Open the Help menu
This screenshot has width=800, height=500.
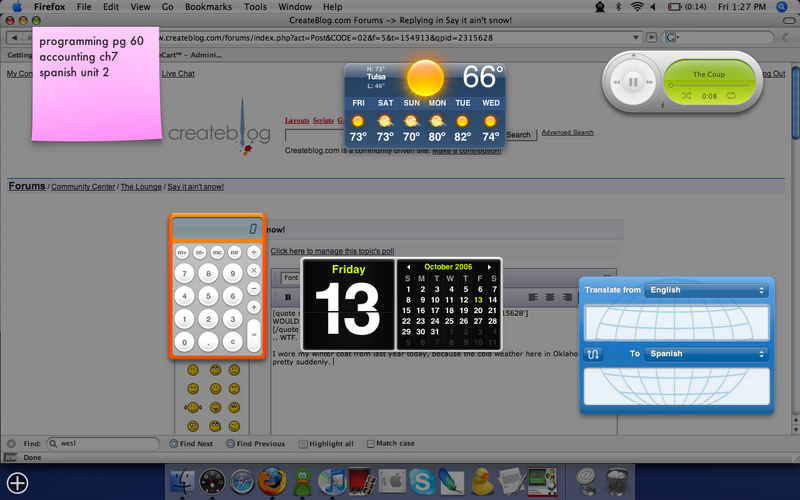click(333, 7)
